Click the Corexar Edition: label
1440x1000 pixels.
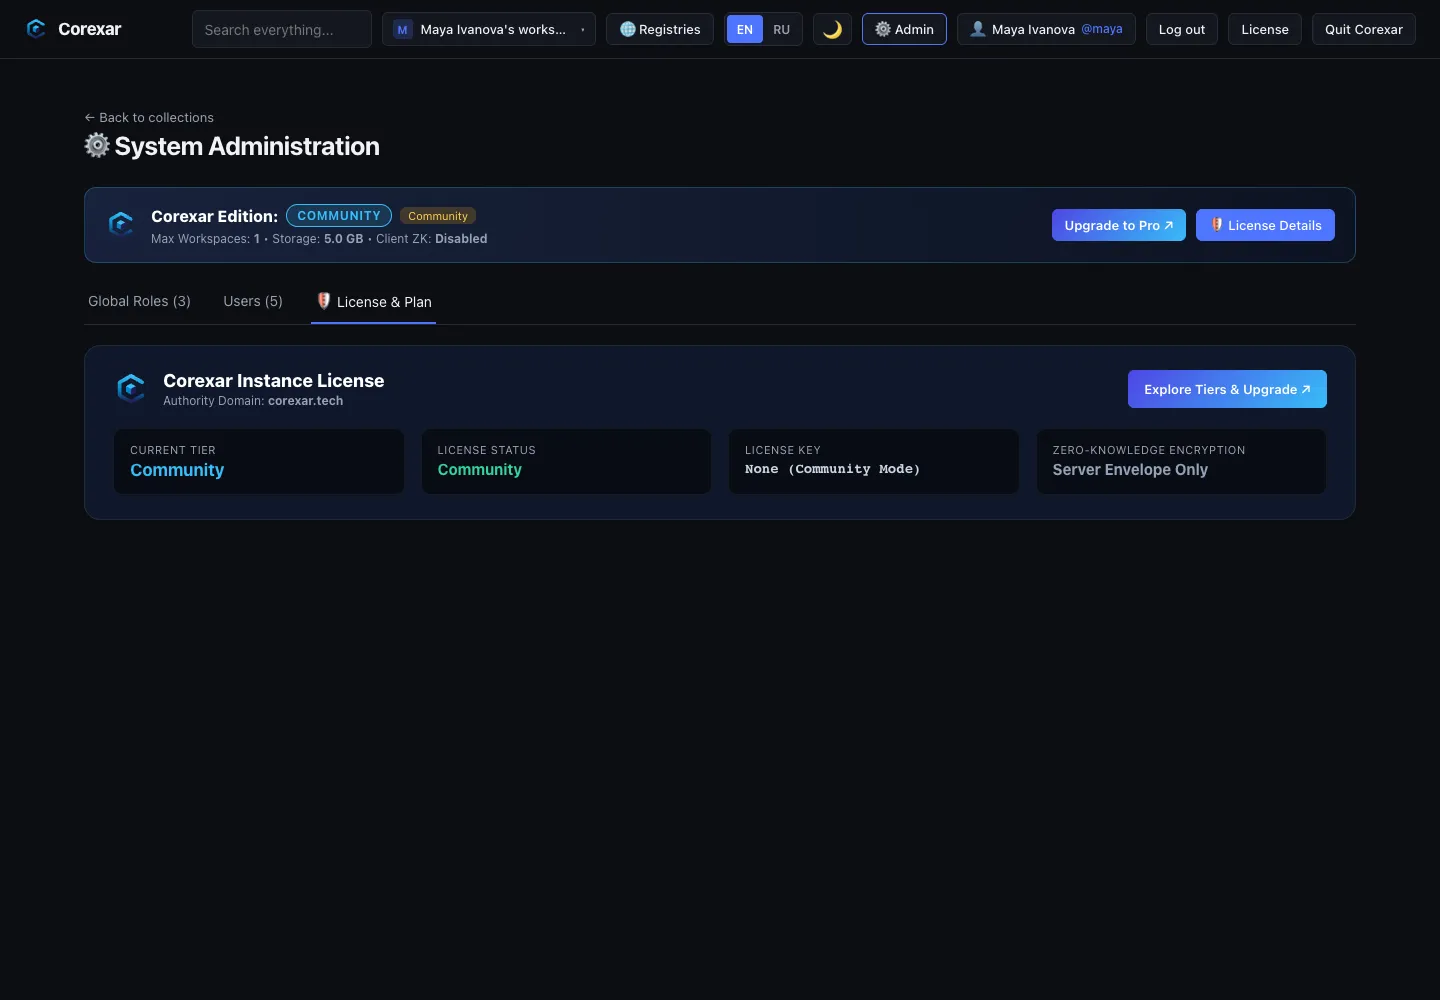(214, 216)
